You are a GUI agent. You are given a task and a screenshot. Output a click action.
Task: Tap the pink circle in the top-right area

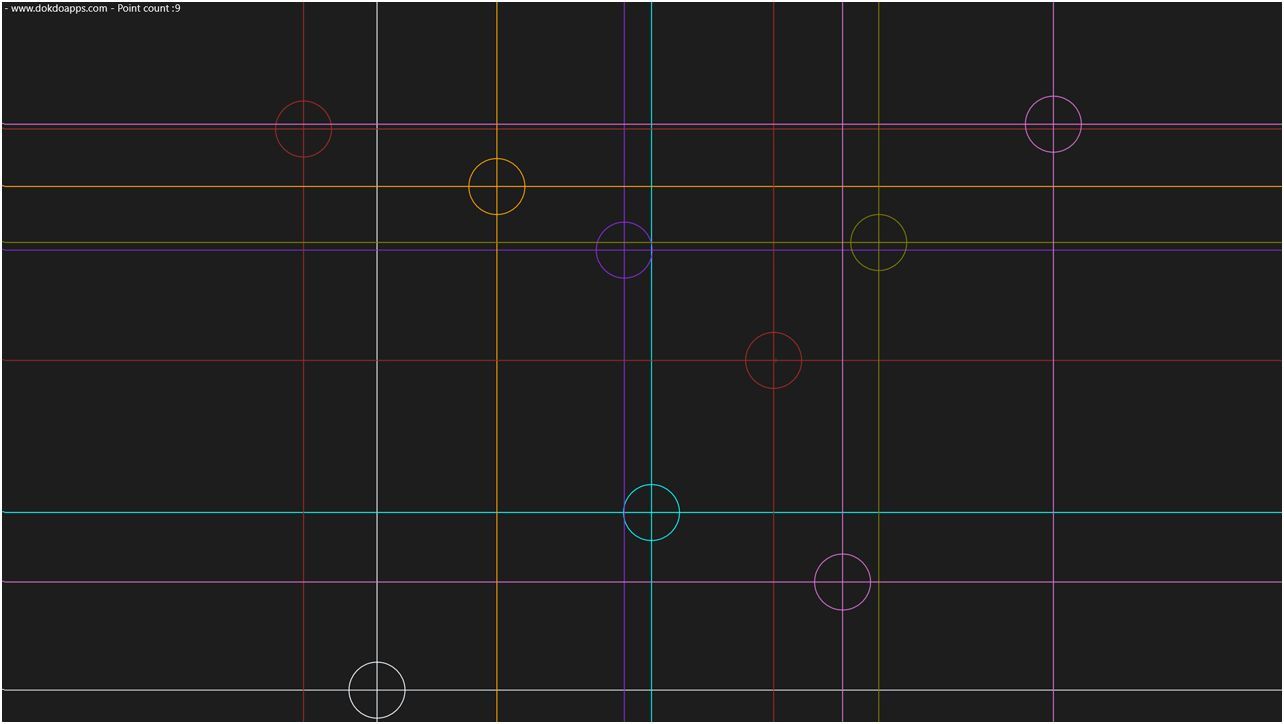tap(1053, 125)
